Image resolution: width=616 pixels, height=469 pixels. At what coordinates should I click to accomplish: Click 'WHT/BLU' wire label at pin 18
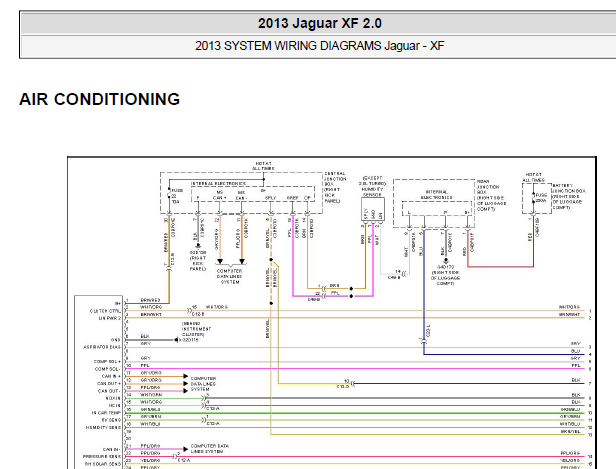(x=150, y=424)
